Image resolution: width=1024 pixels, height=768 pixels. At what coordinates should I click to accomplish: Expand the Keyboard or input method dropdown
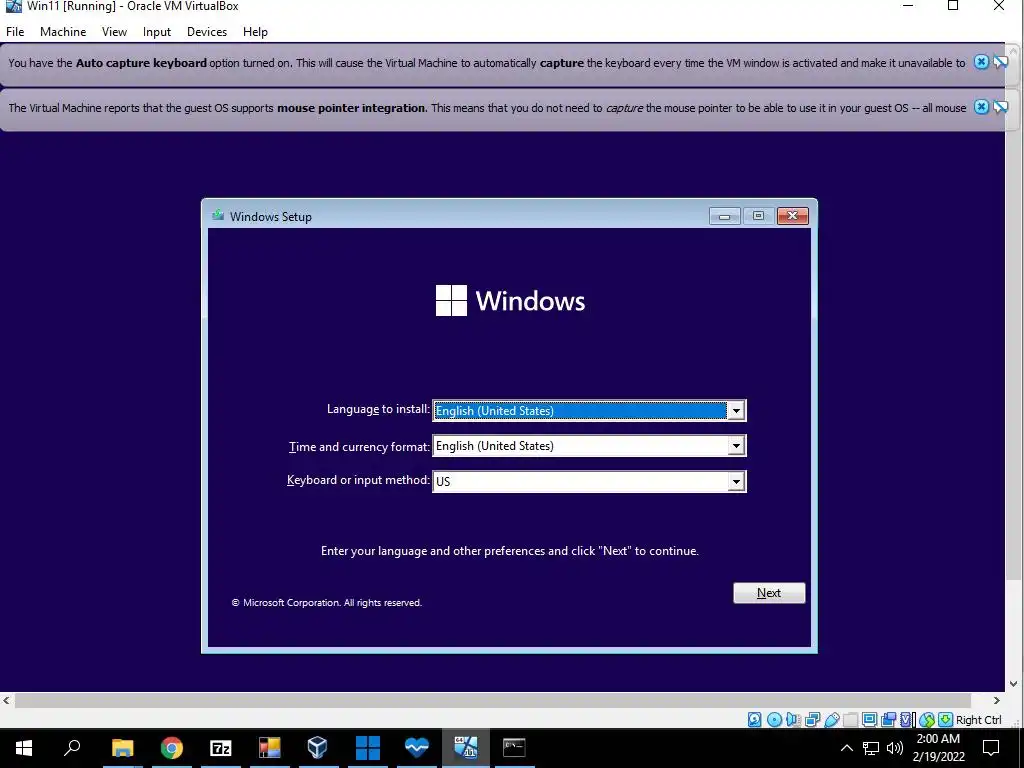(736, 482)
